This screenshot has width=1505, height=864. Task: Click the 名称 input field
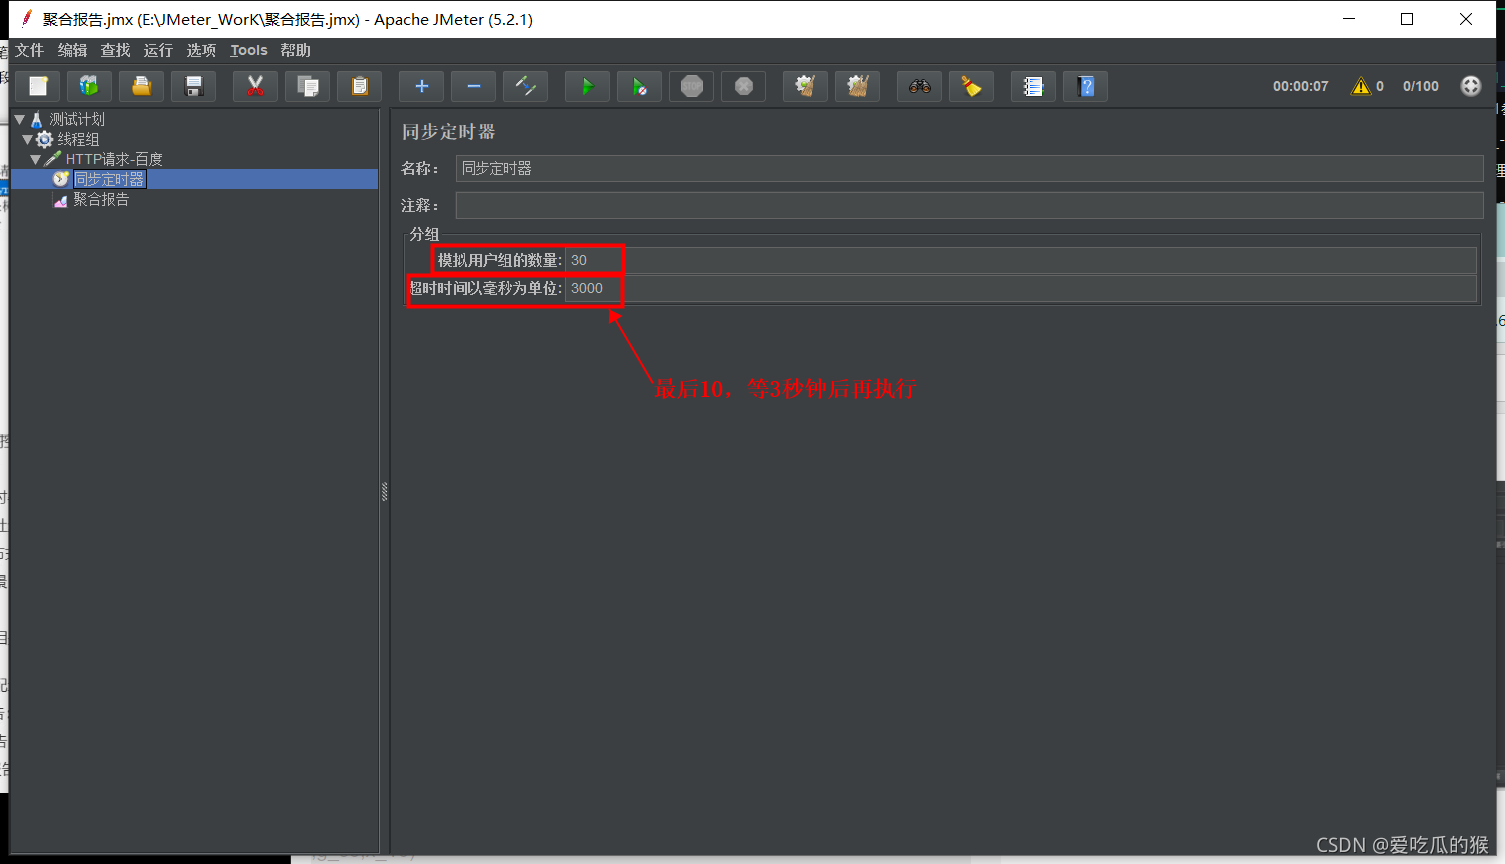click(x=969, y=168)
